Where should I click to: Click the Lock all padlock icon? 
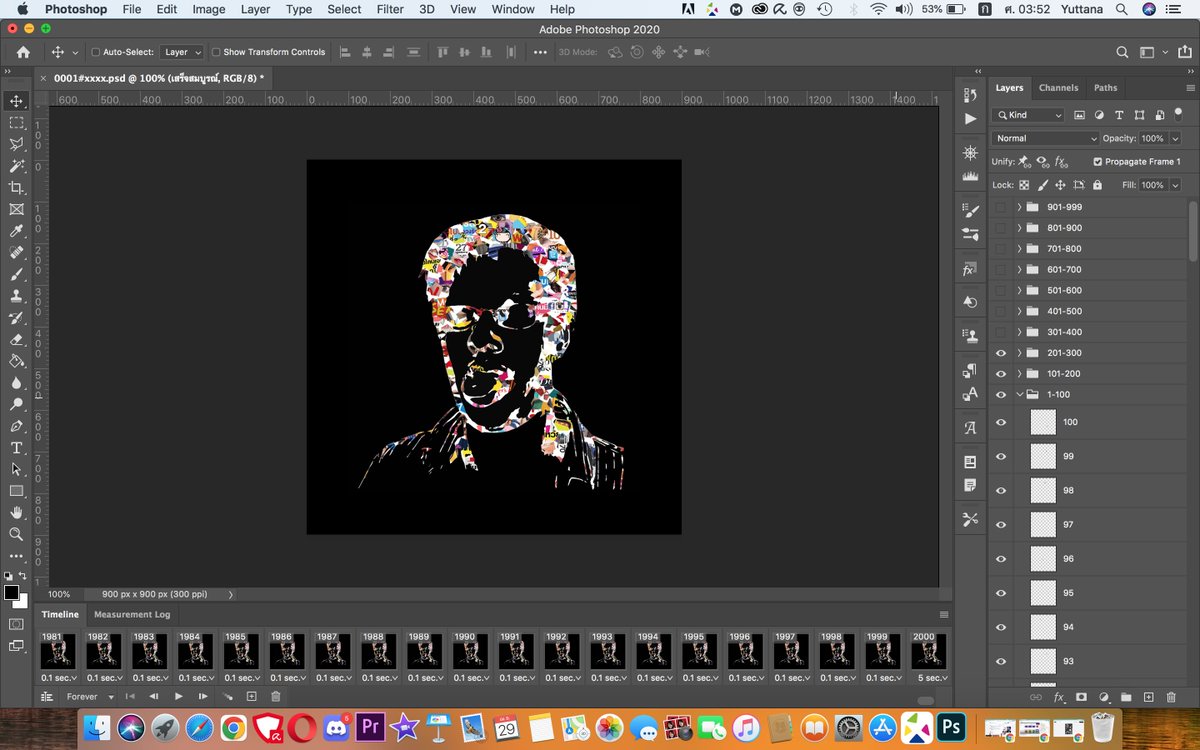click(x=1097, y=185)
